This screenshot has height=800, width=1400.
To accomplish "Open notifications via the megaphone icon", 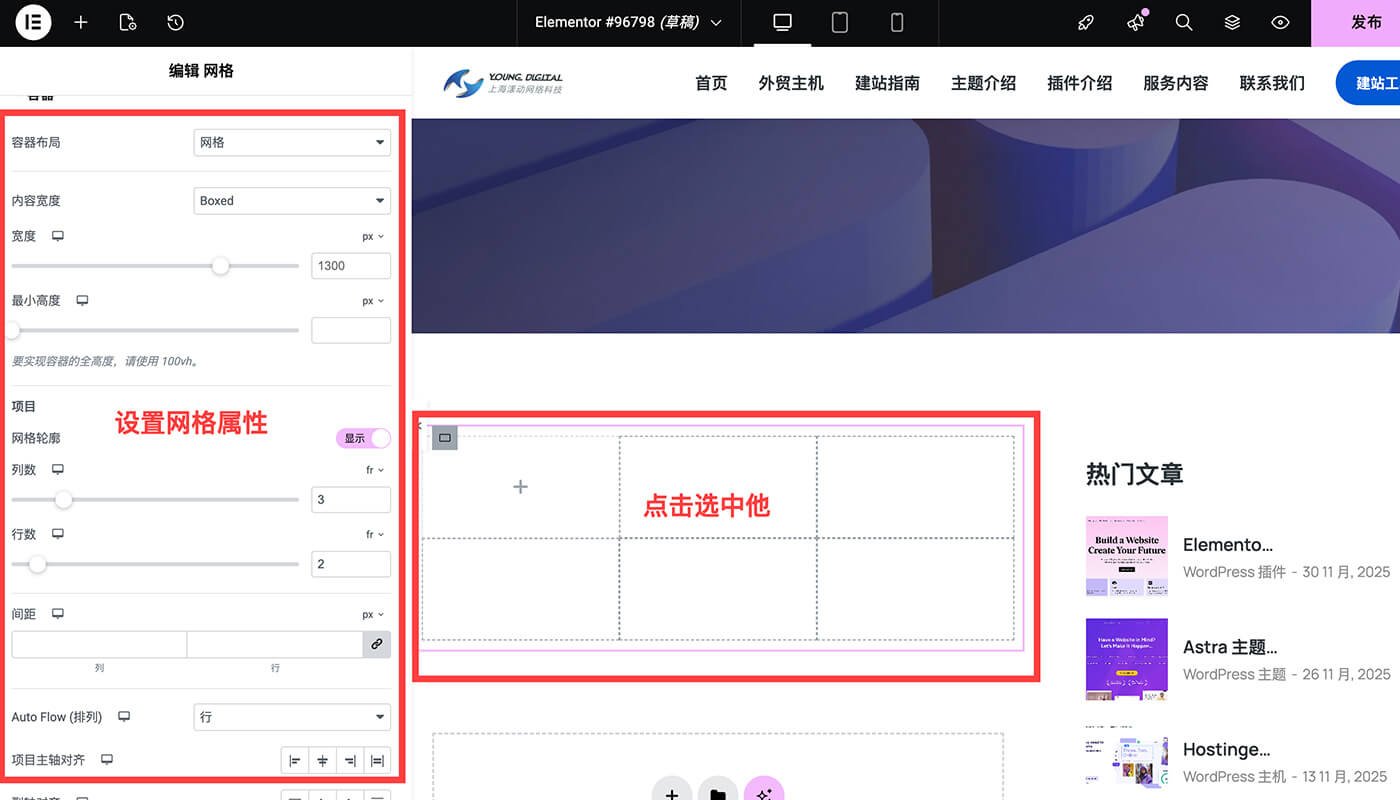I will click(1135, 22).
